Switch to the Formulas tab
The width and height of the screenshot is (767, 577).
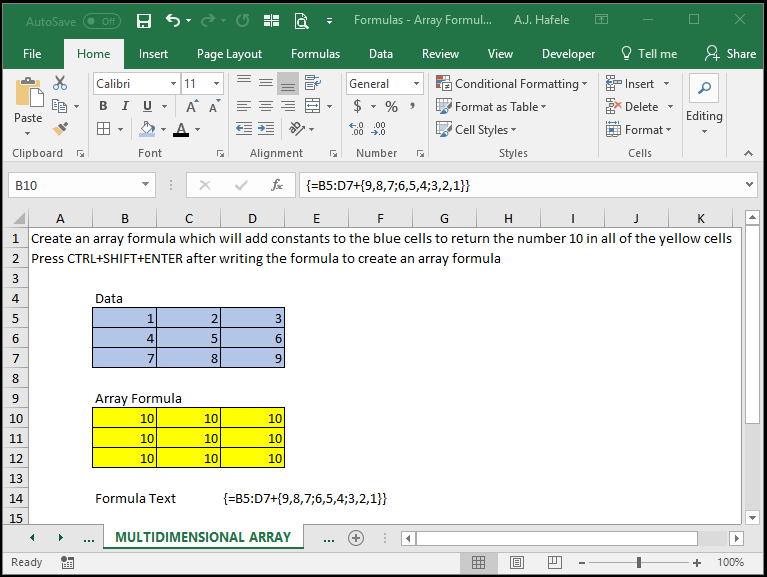pos(316,54)
